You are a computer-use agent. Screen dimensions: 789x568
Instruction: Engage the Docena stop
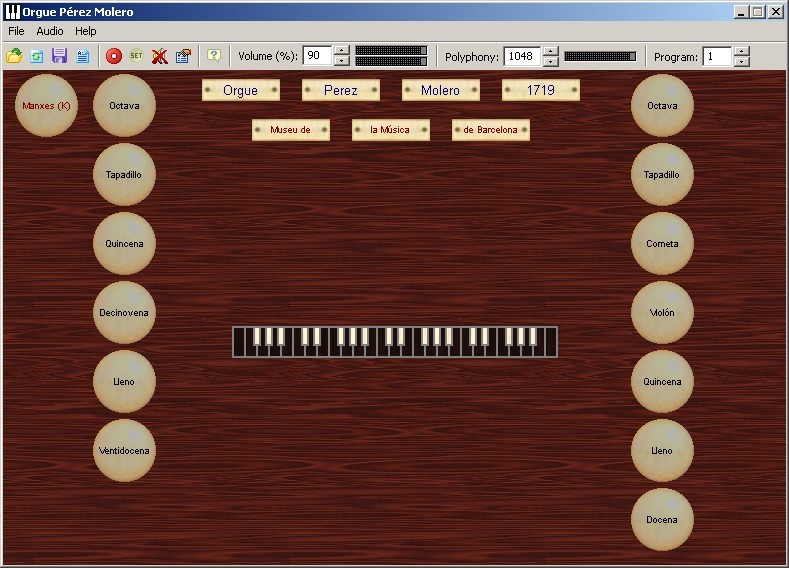(662, 519)
